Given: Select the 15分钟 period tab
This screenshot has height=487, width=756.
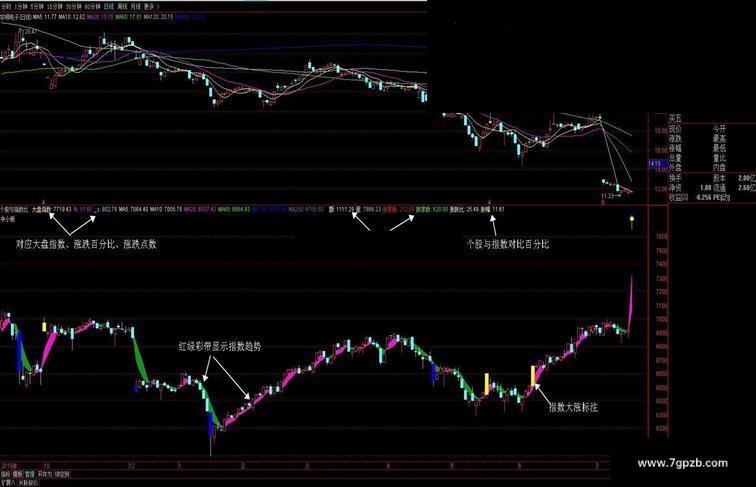Looking at the screenshot, I should tap(55, 7).
